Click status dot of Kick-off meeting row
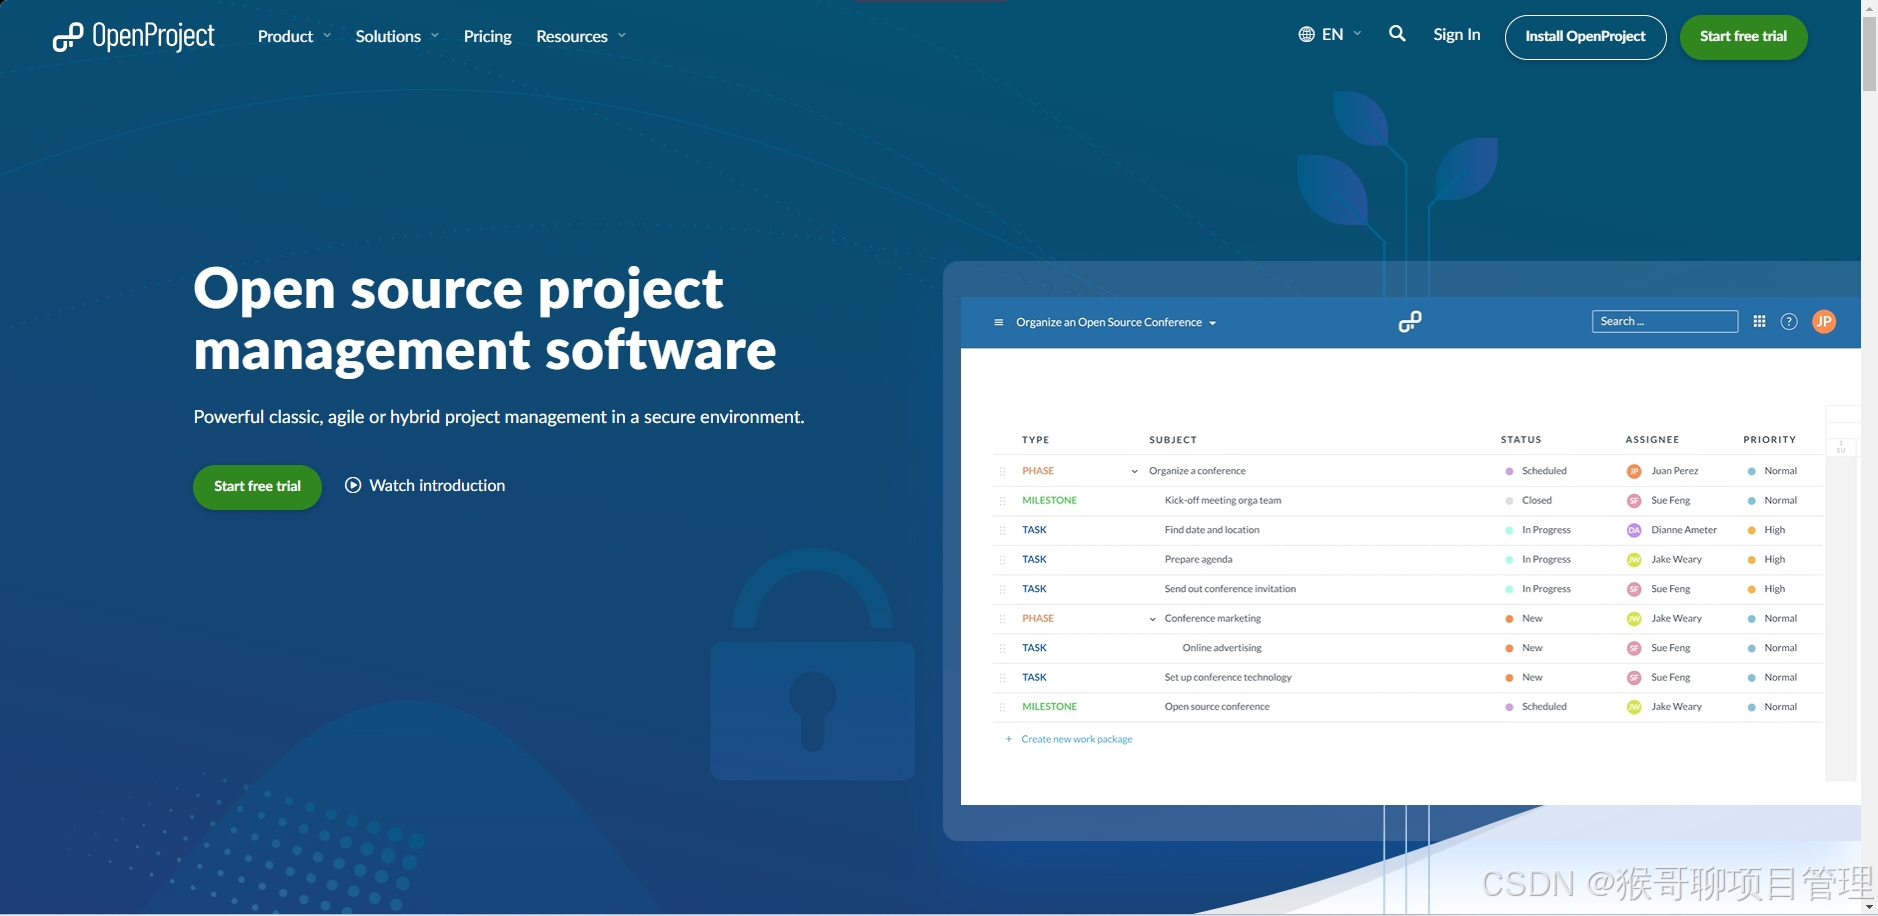This screenshot has height=916, width=1878. pyautogui.click(x=1509, y=500)
